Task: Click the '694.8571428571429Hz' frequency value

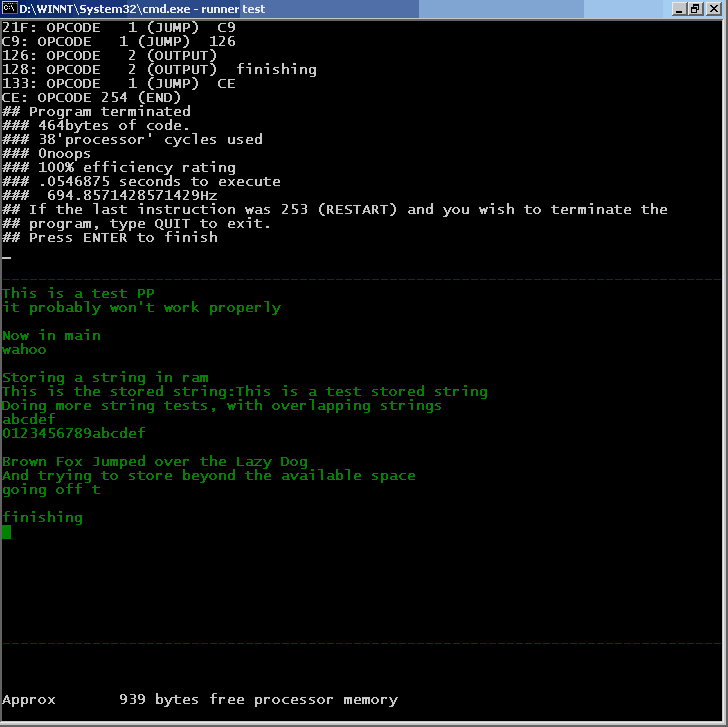Action: click(132, 196)
